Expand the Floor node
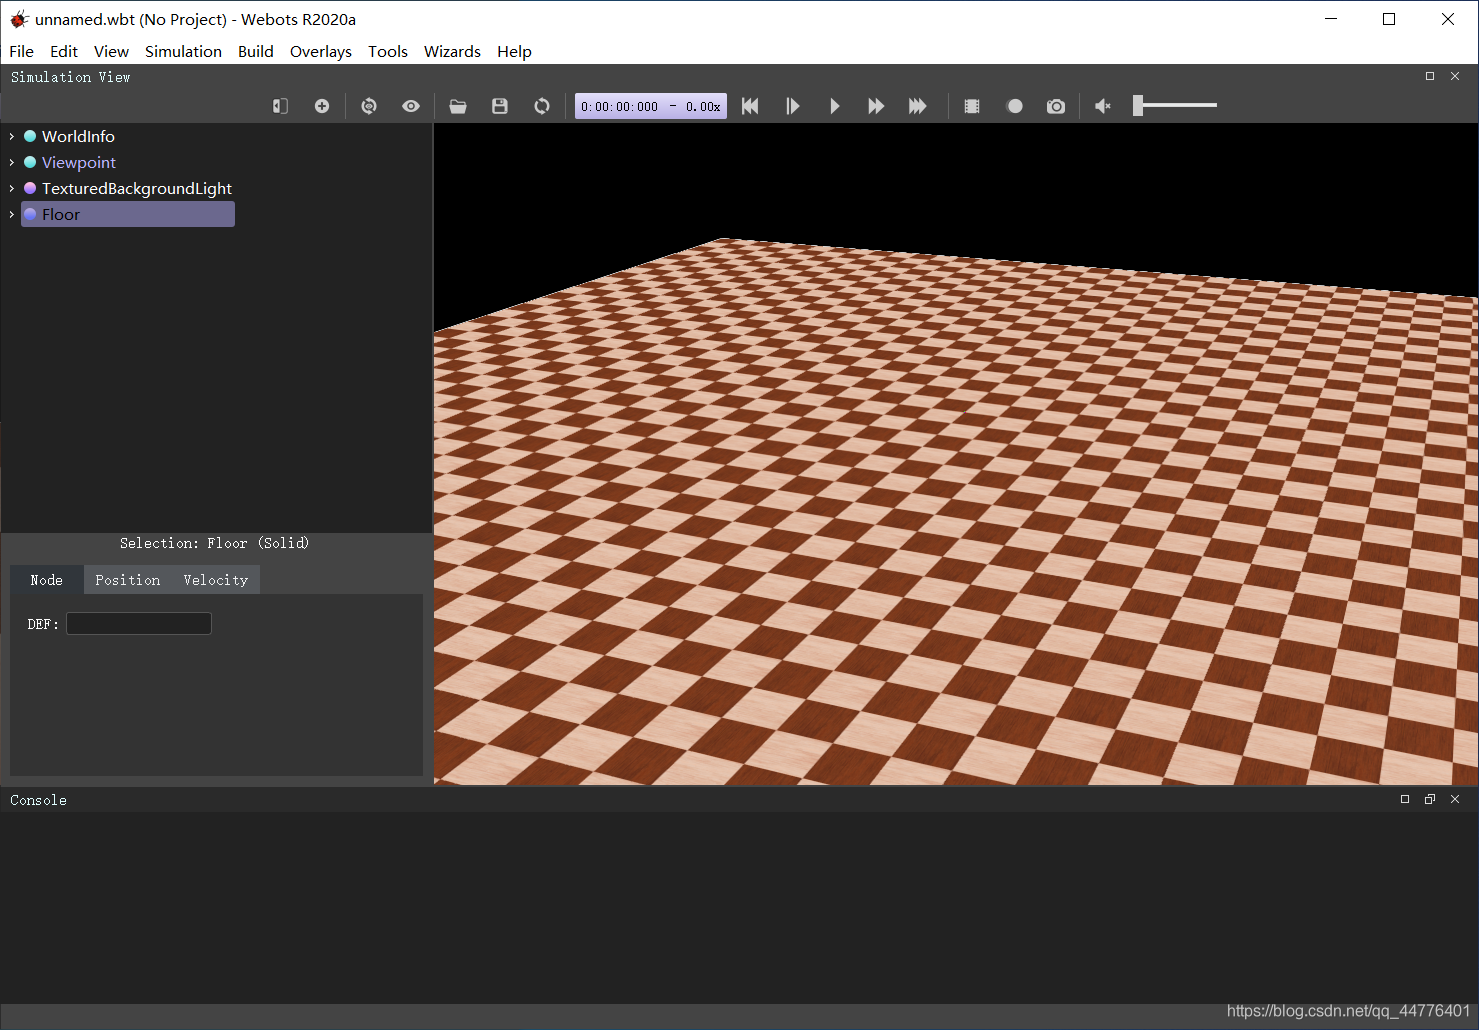 [12, 214]
